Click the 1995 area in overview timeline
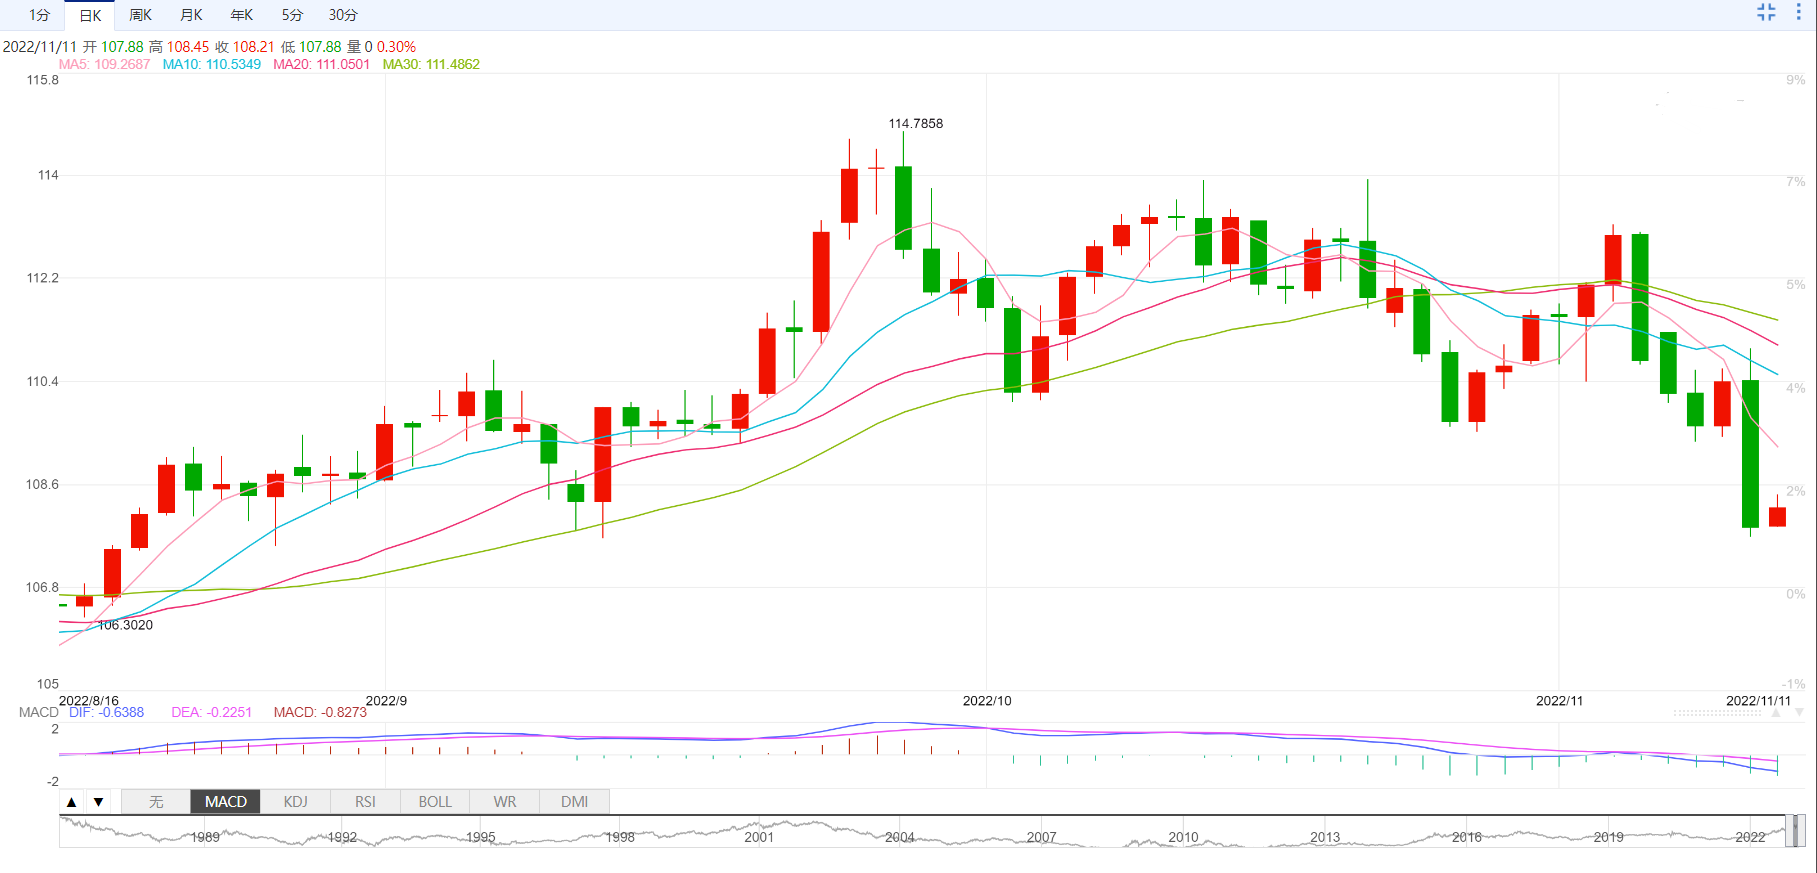The image size is (1817, 873). tap(481, 837)
